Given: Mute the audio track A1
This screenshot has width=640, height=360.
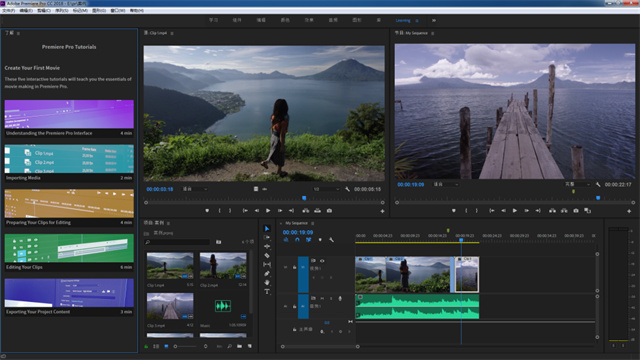Looking at the screenshot, I should tap(322, 298).
